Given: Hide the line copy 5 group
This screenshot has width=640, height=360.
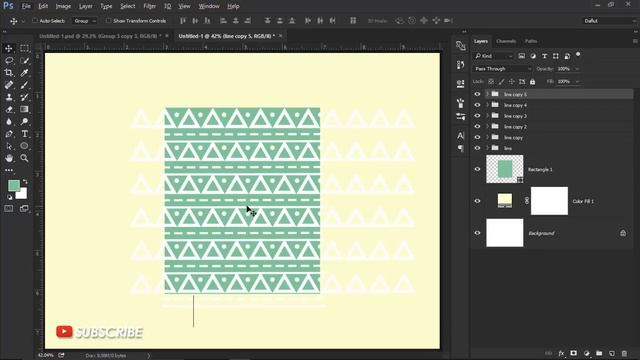Looking at the screenshot, I should click(477, 94).
